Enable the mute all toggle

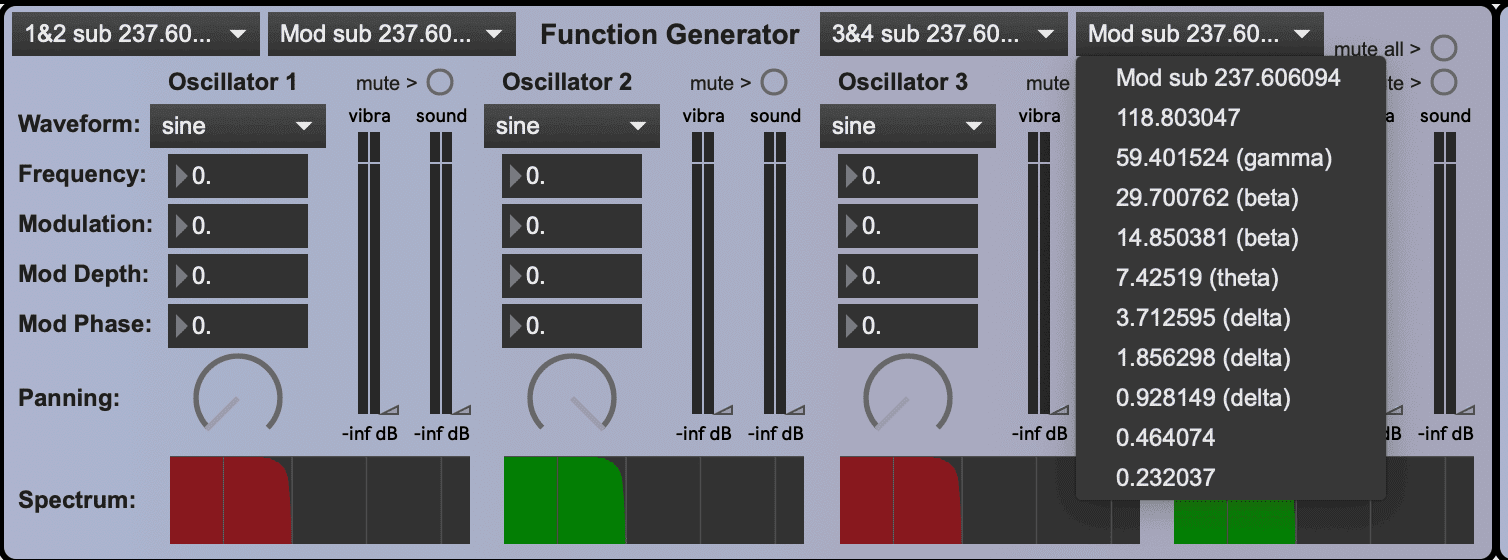tap(1443, 48)
